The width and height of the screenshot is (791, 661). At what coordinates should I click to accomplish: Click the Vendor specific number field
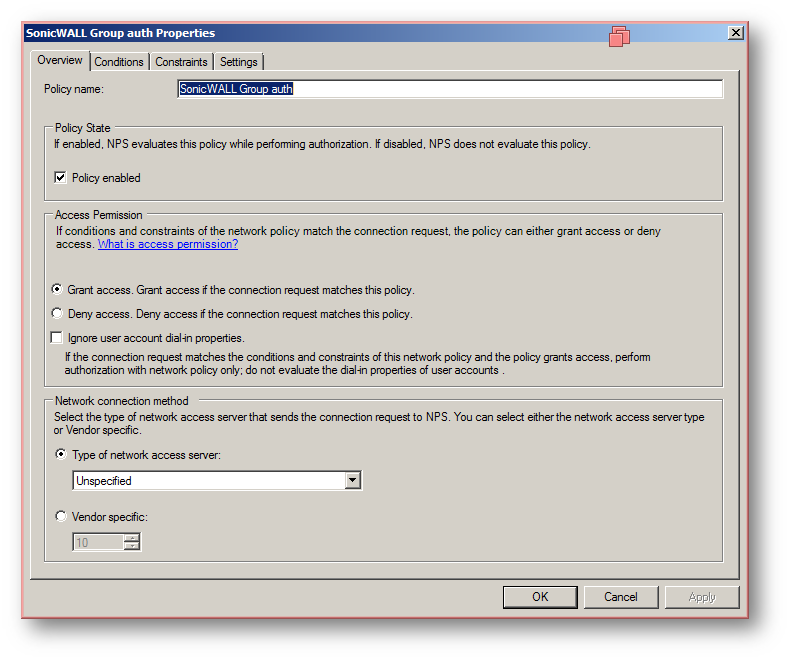(x=98, y=542)
